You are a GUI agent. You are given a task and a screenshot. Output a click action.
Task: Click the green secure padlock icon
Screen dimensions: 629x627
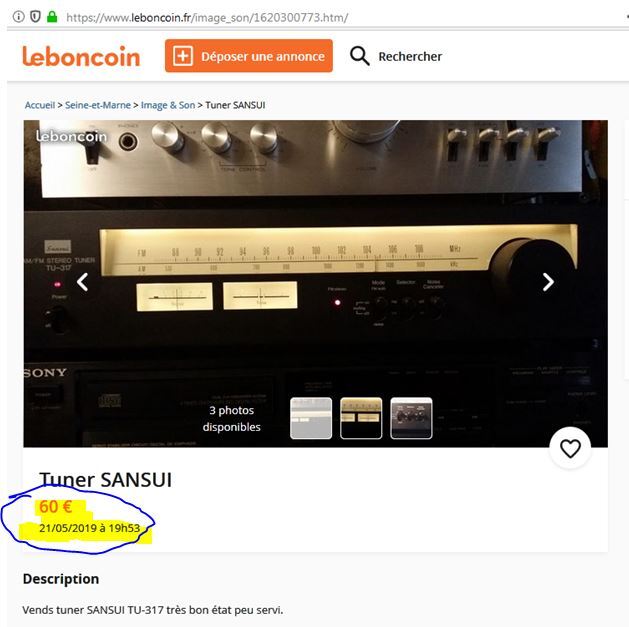coord(52,16)
